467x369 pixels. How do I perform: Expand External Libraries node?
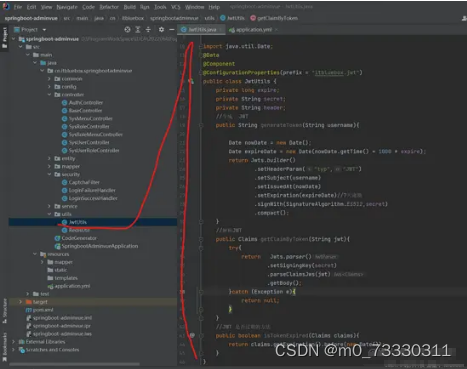pos(14,342)
